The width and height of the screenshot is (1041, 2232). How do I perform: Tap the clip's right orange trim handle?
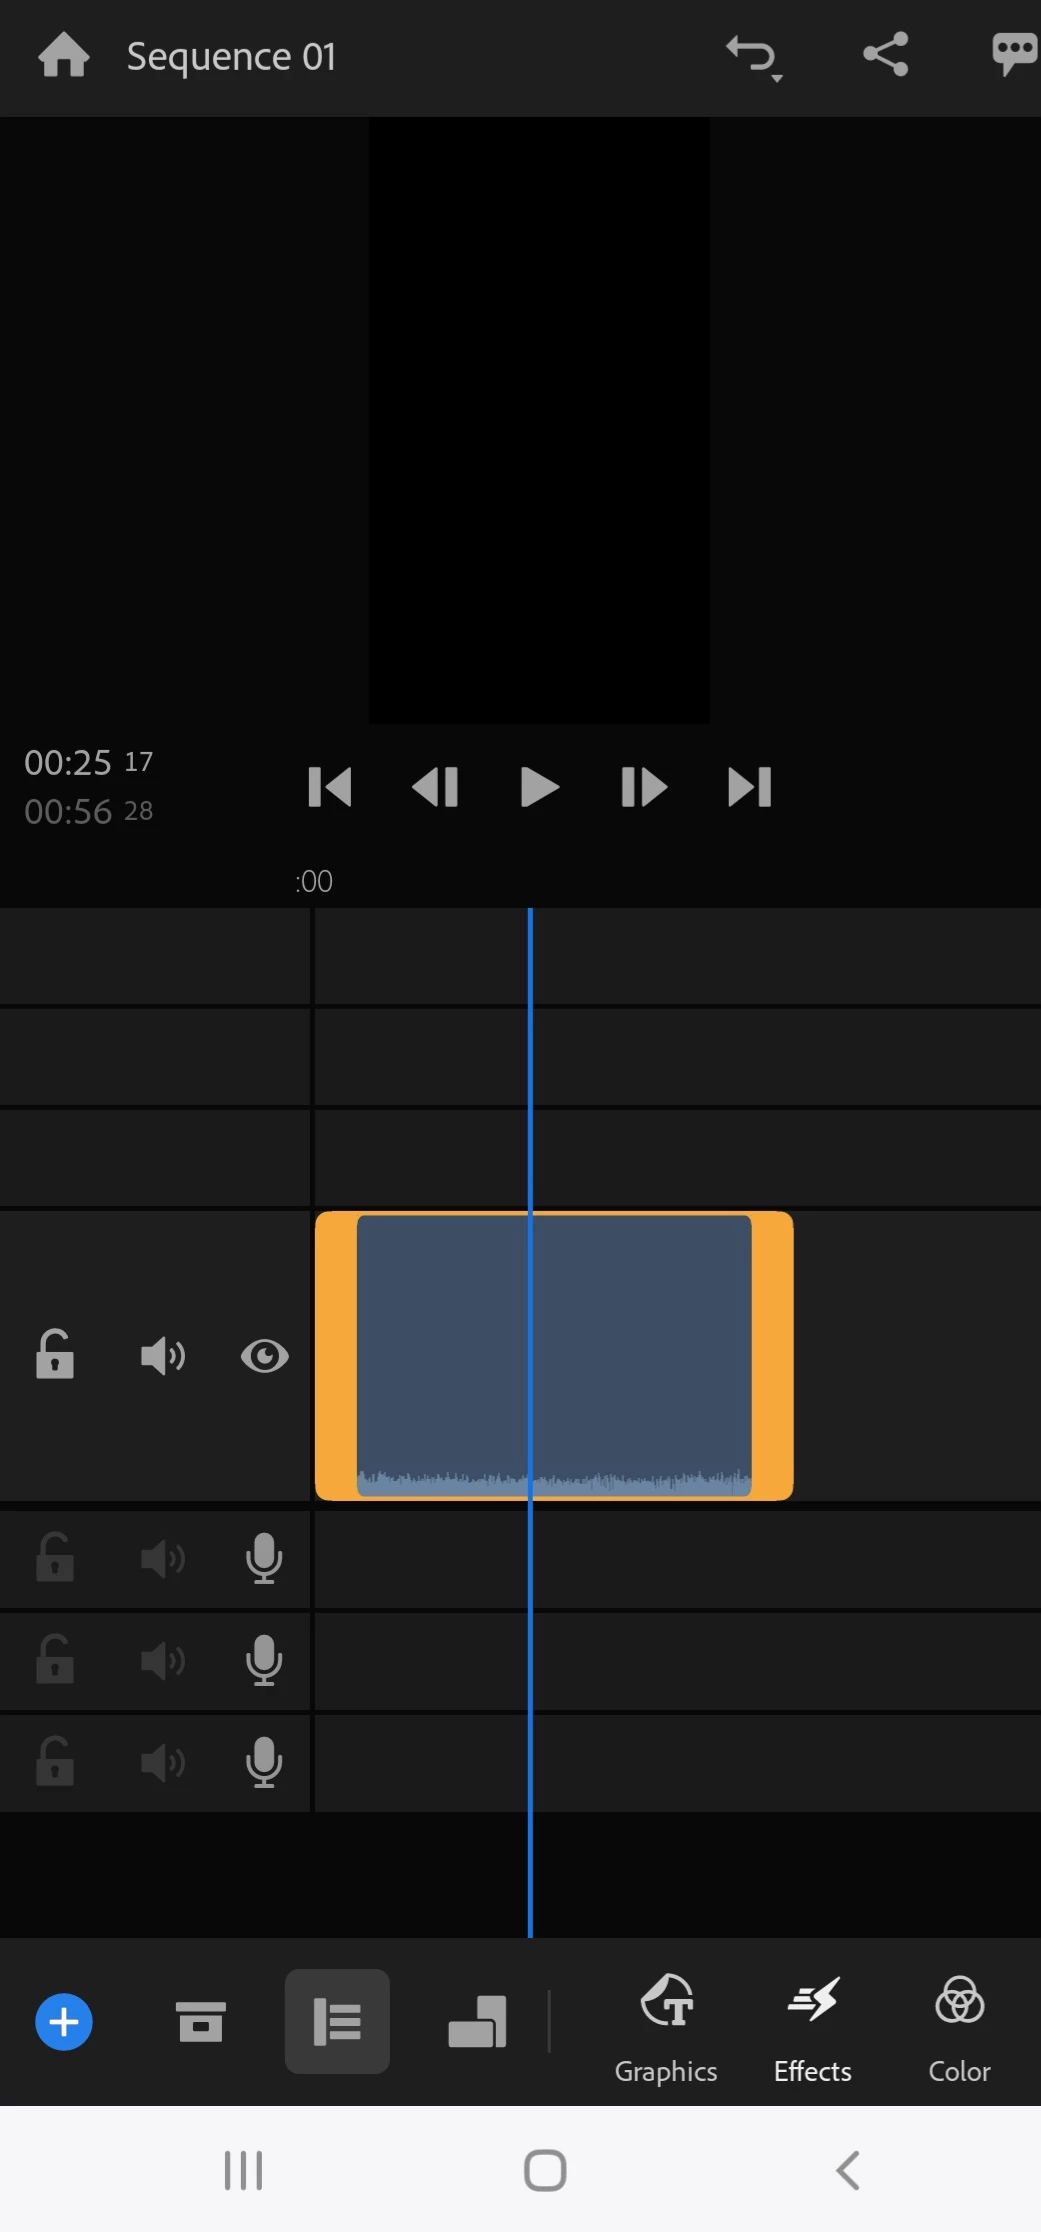click(x=773, y=1356)
